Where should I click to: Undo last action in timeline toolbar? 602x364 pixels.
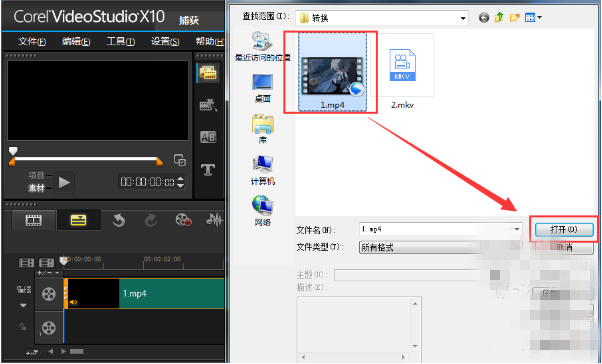pos(119,220)
